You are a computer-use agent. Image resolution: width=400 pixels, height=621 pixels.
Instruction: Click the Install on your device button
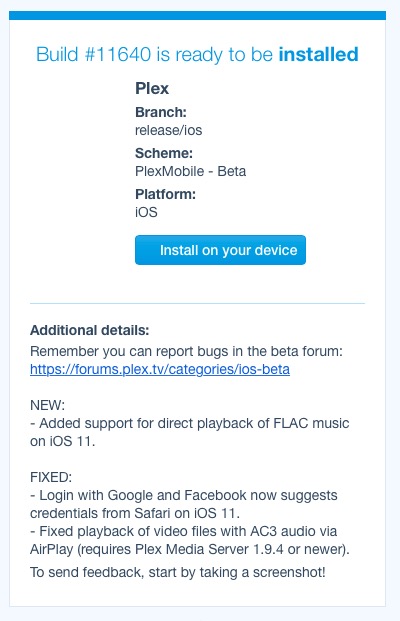[220, 250]
